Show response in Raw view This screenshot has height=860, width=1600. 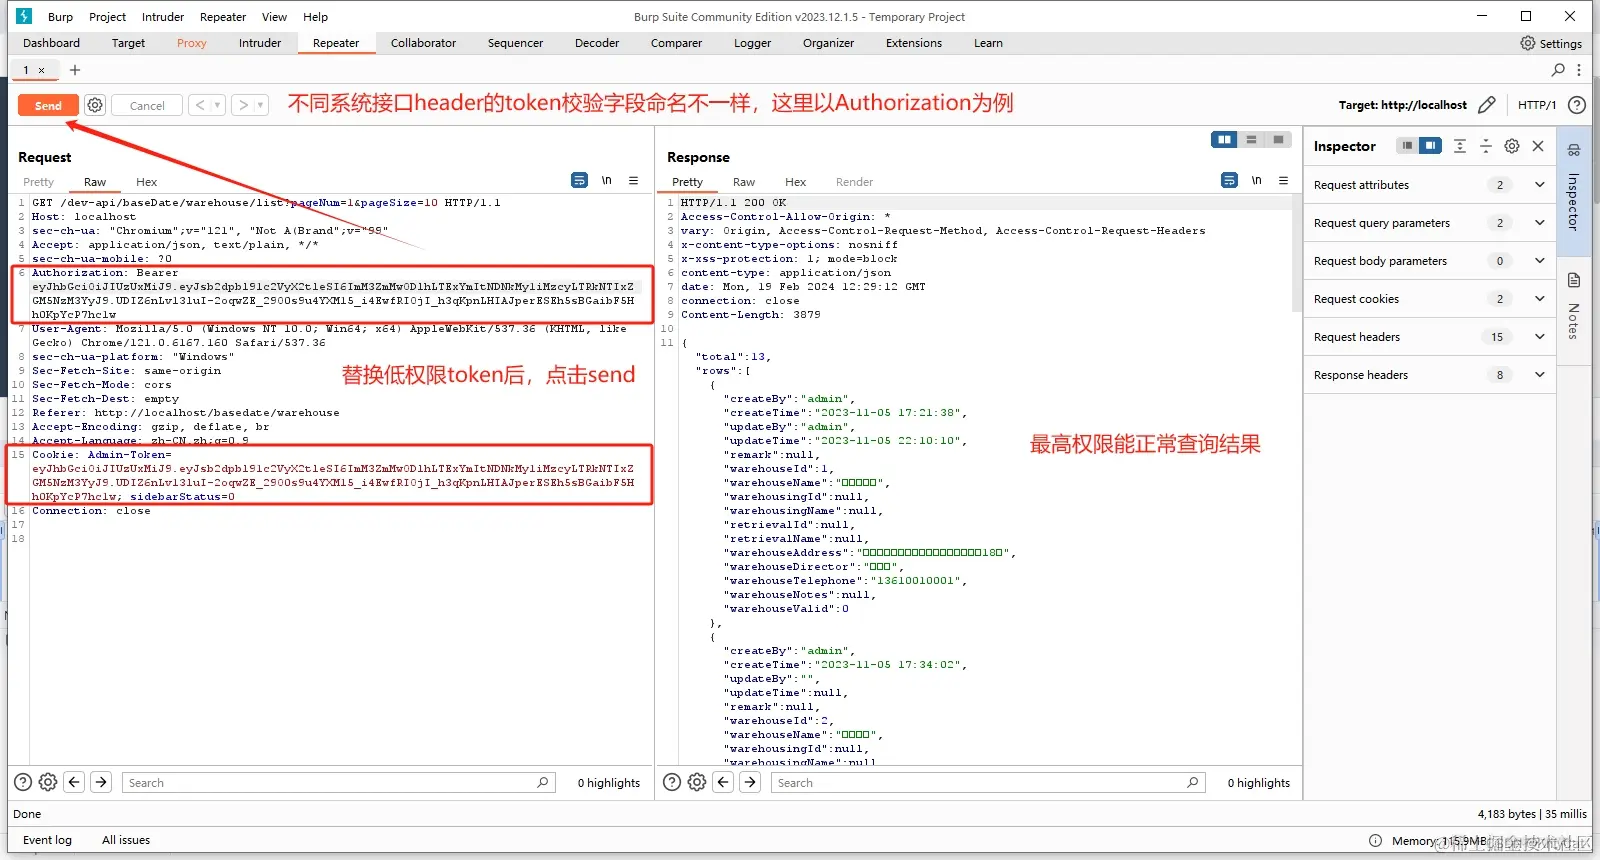coord(744,182)
